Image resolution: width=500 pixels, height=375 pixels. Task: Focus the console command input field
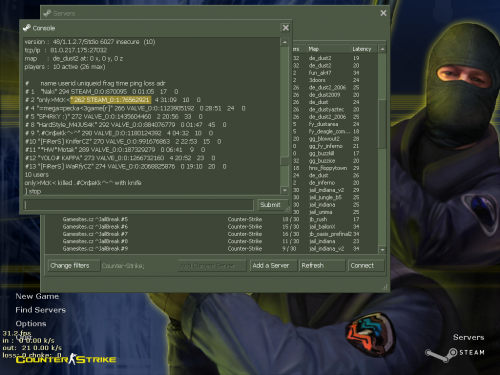tap(139, 205)
